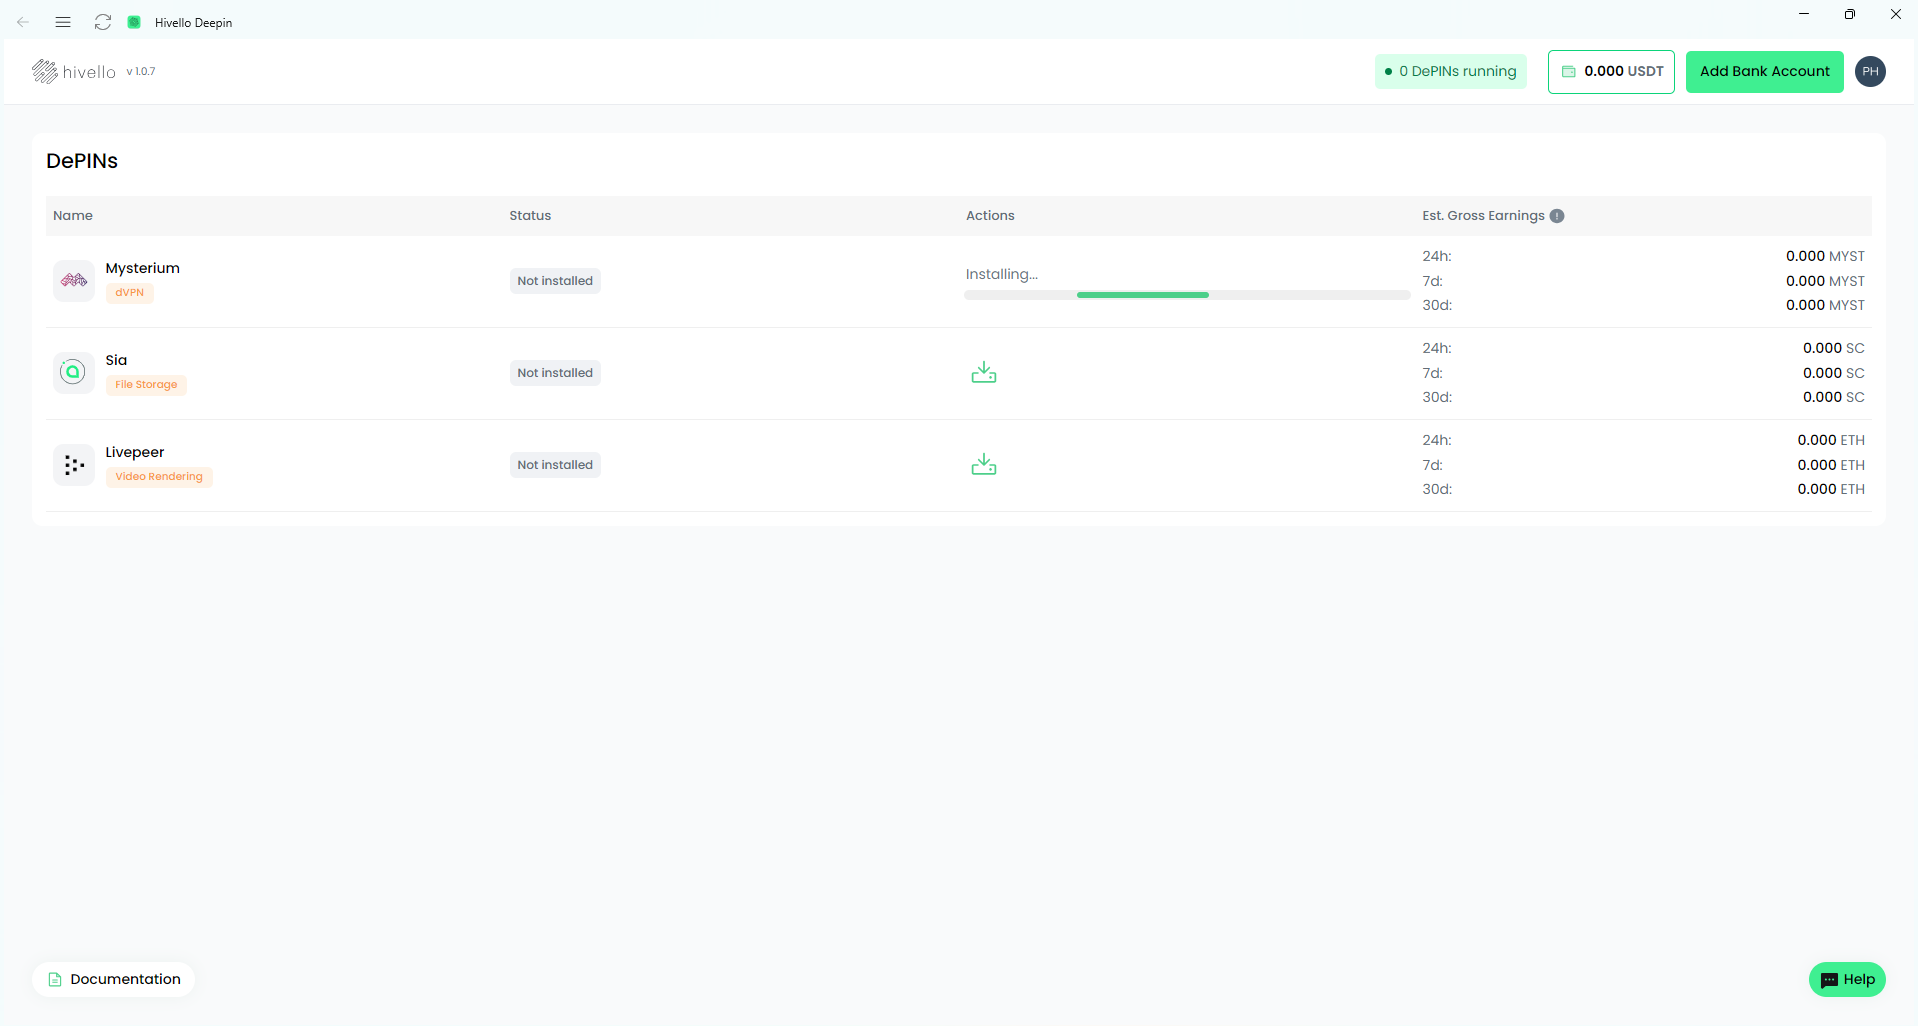Click the Add Bank Account button

click(x=1764, y=72)
